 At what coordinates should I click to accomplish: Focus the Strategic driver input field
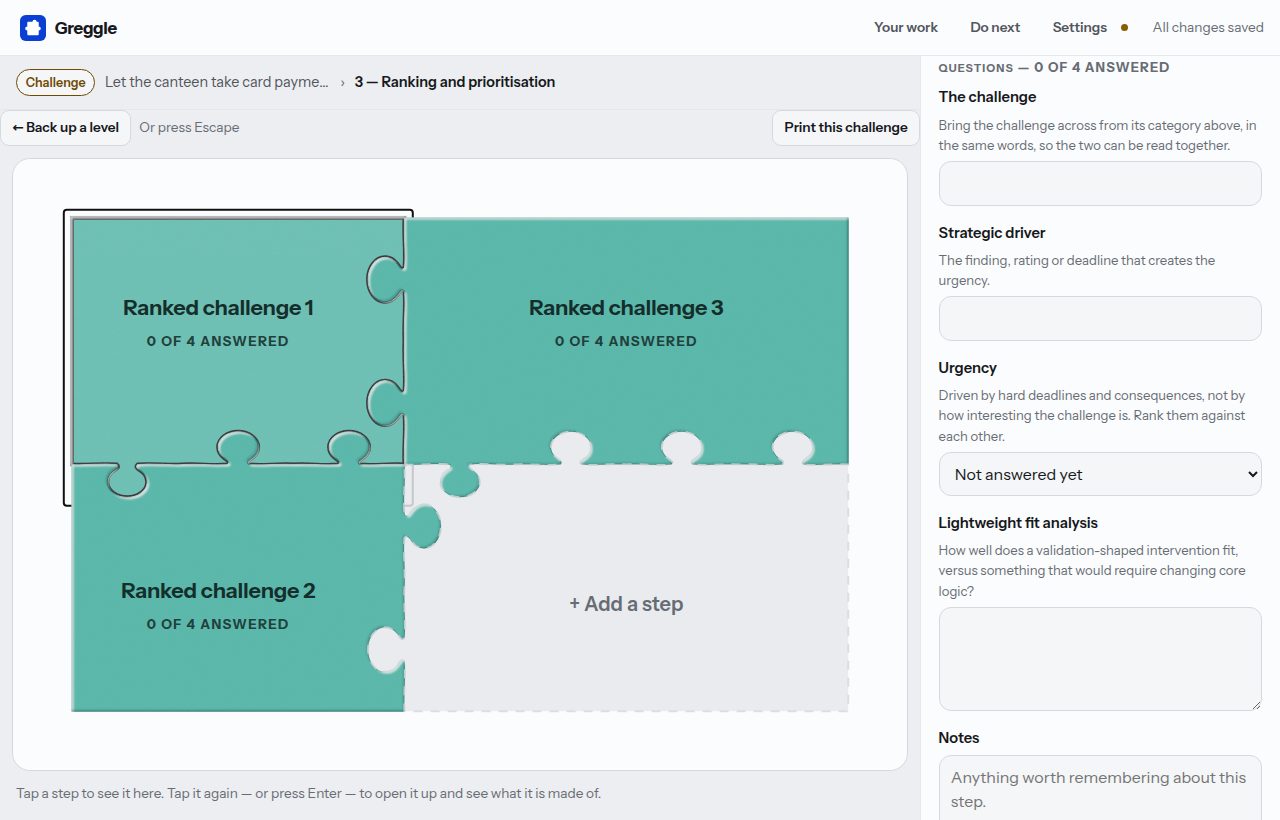[1100, 319]
